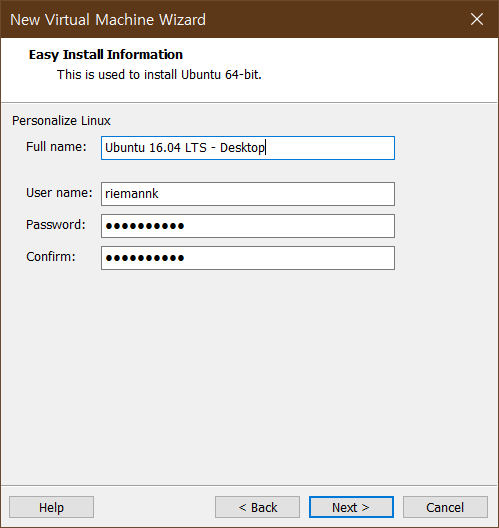Focus the User name field
The image size is (499, 528).
tap(248, 194)
